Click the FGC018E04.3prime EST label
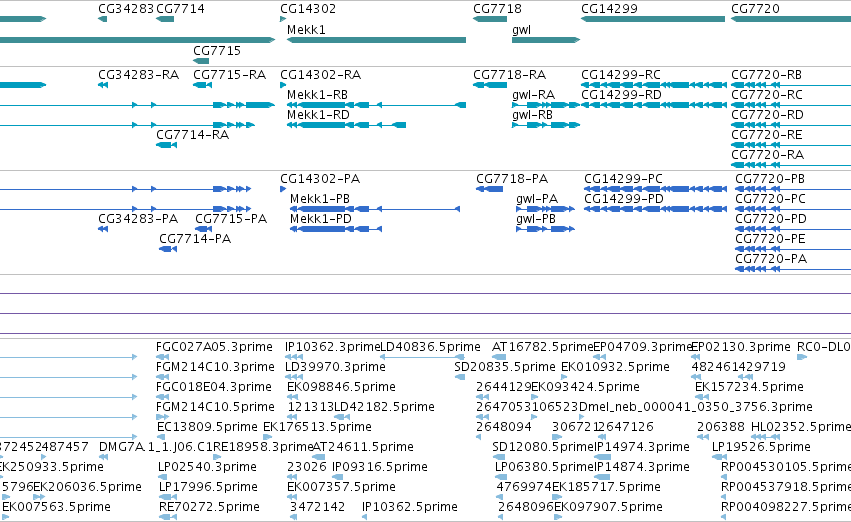 pyautogui.click(x=214, y=387)
